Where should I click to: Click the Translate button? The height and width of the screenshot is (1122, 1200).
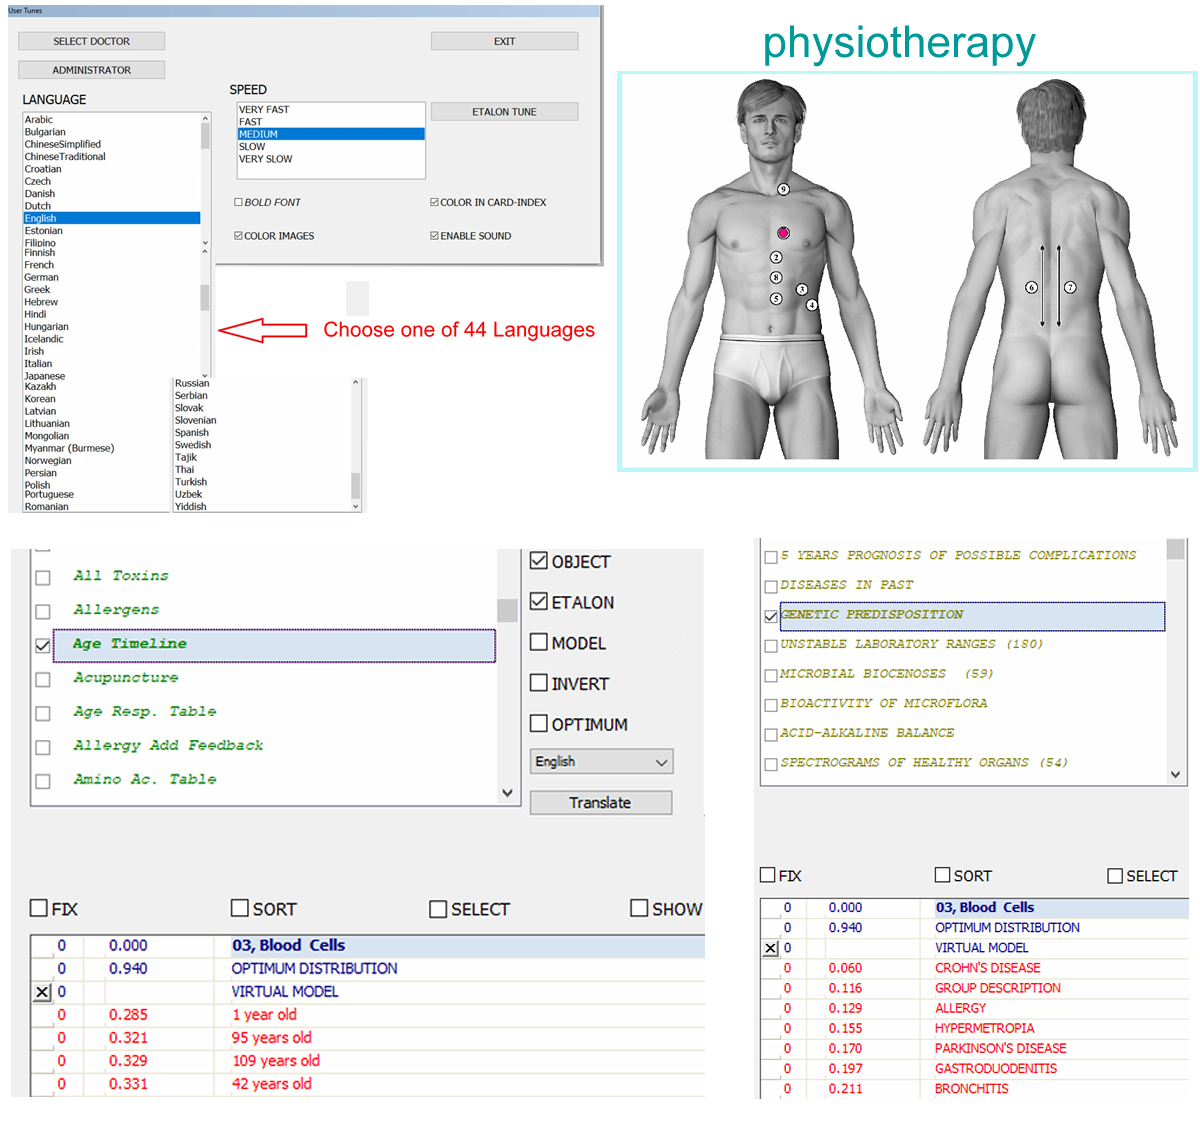600,803
